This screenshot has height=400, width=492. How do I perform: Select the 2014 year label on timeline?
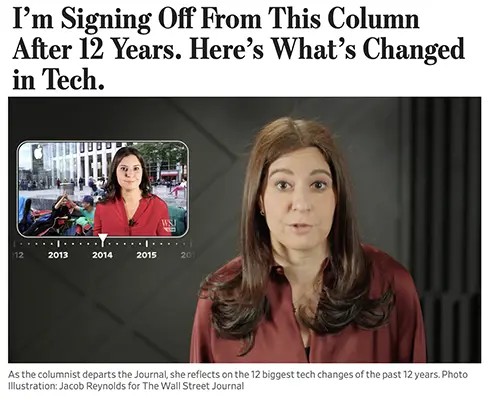(102, 255)
